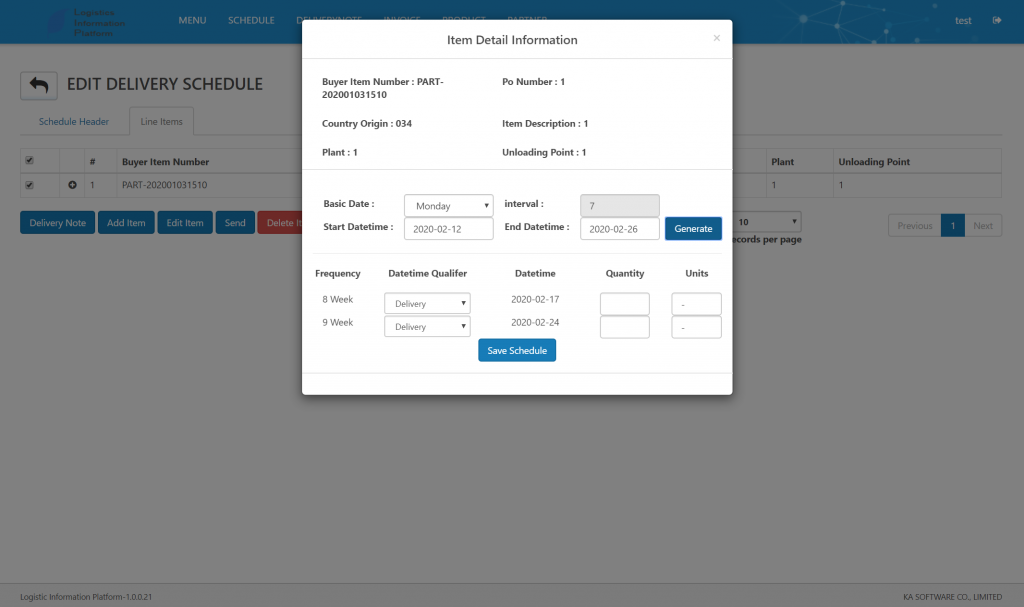Expand the records per page dropdown
The height and width of the screenshot is (607, 1024).
767,222
